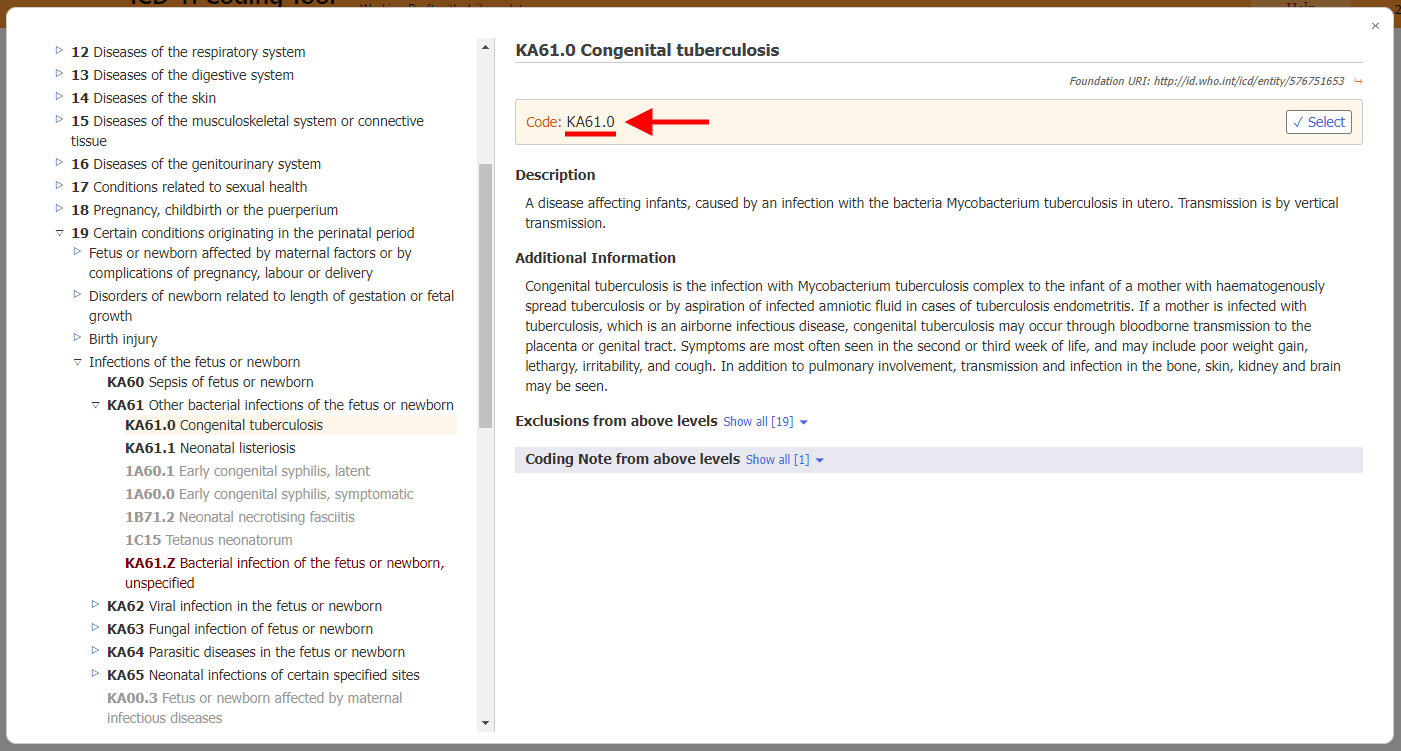Collapse chapter 19 perinatal conditions
The image size is (1401, 751).
point(60,232)
